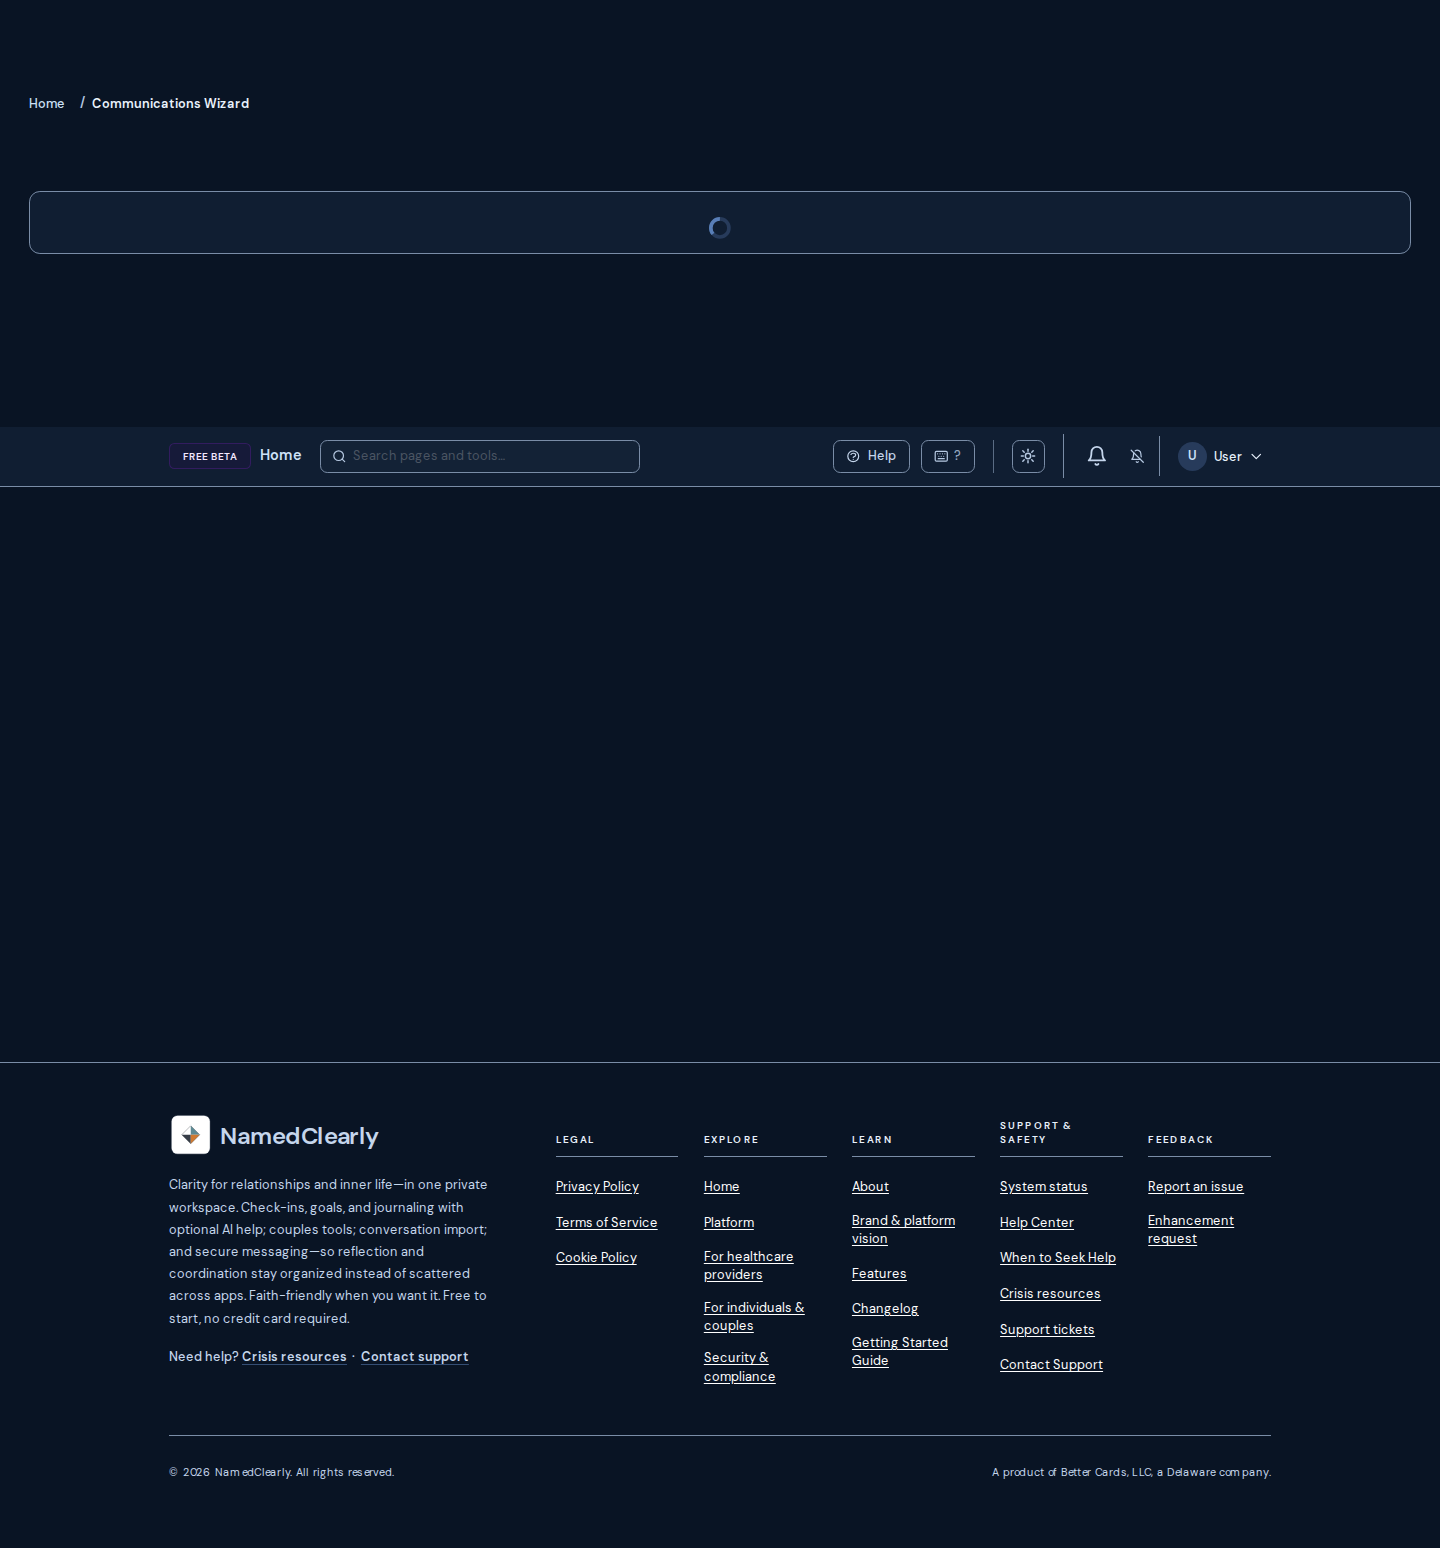Open Brand & platform vision link
Image resolution: width=1440 pixels, height=1548 pixels.
[x=903, y=1229]
